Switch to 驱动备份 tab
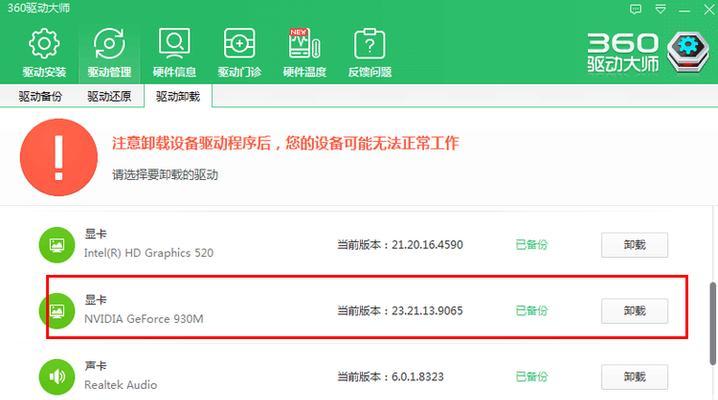This screenshot has height=400, width=718. point(40,96)
